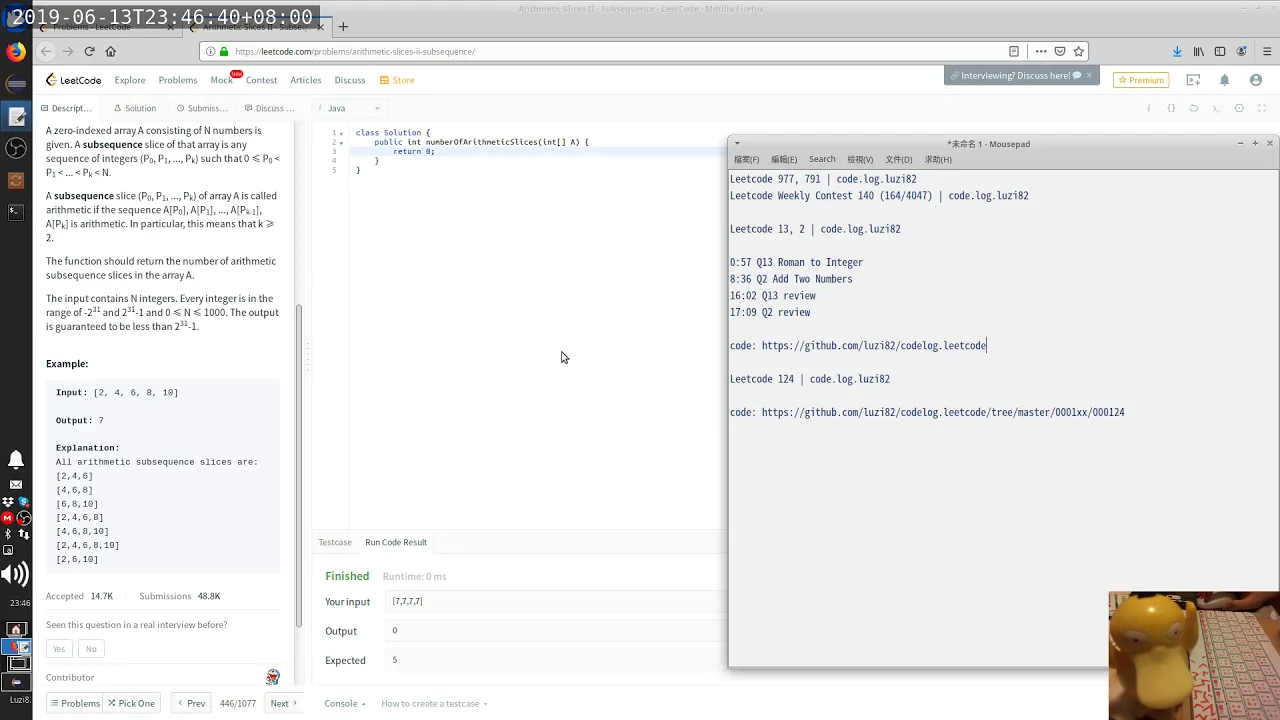The width and height of the screenshot is (1280, 720).
Task: Click the Premium button
Action: coord(1141,80)
